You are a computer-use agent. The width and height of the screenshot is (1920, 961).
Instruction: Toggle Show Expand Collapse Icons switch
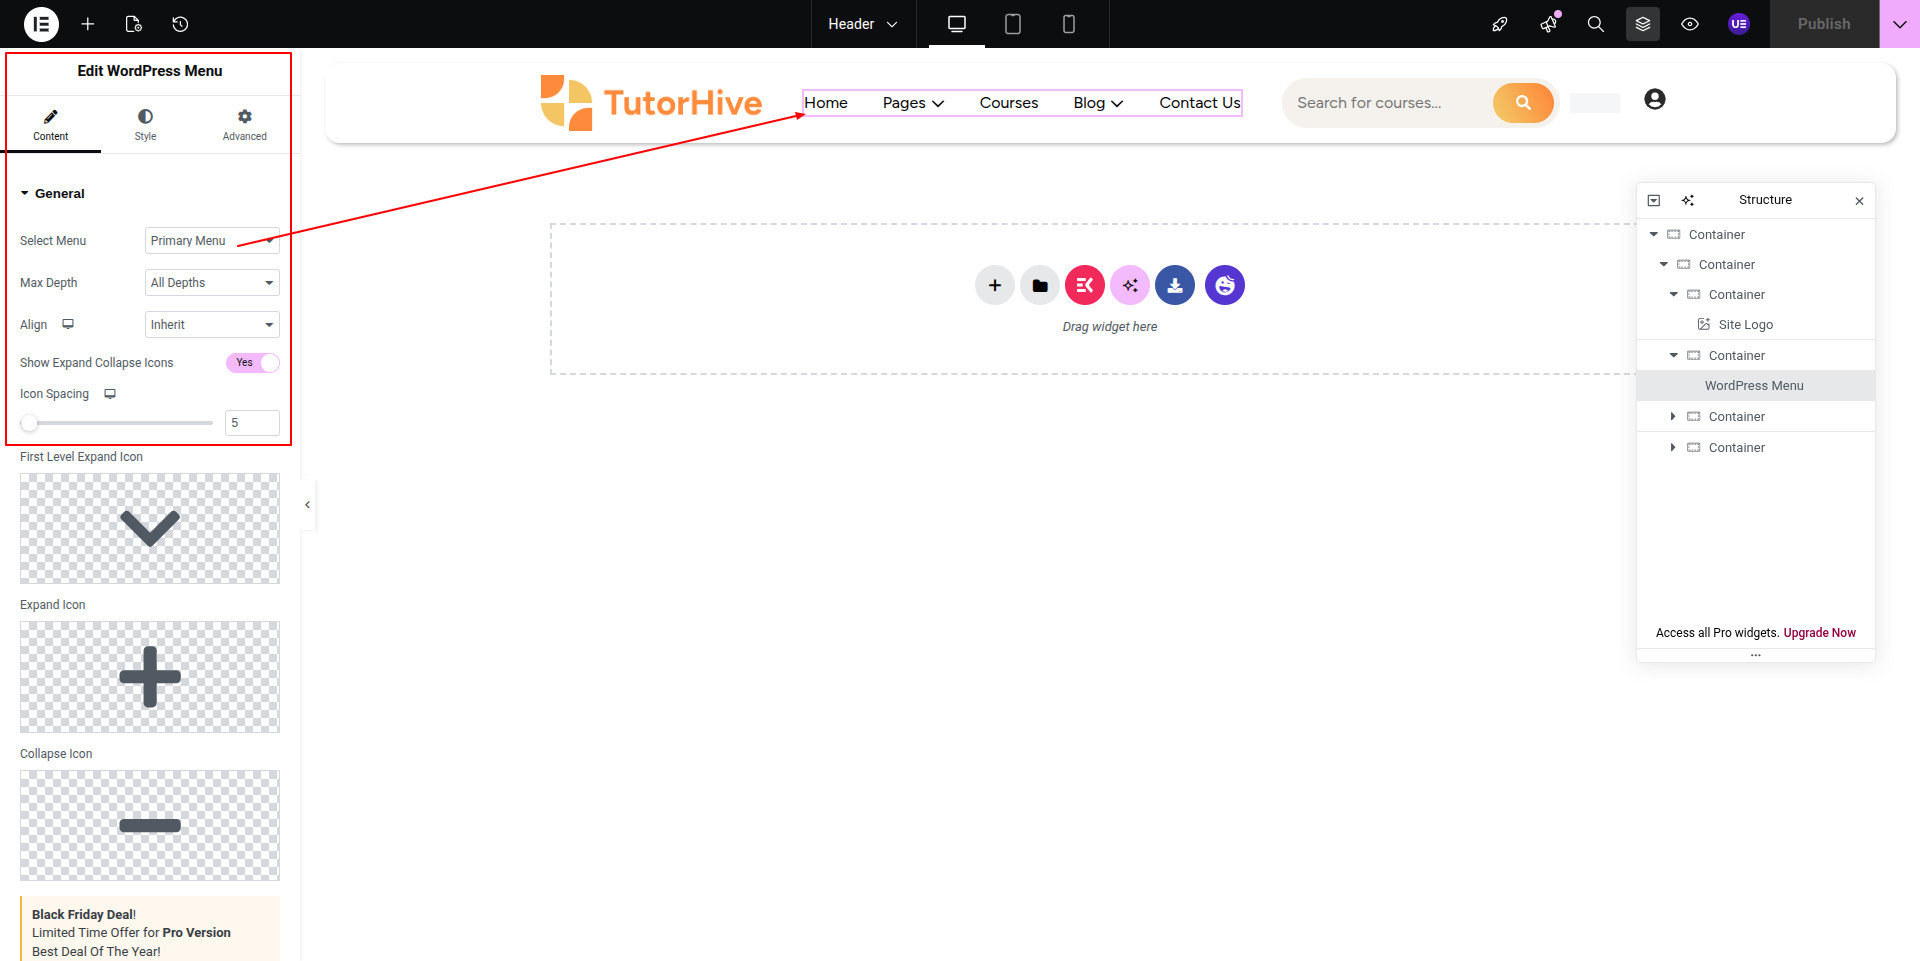[x=252, y=363]
